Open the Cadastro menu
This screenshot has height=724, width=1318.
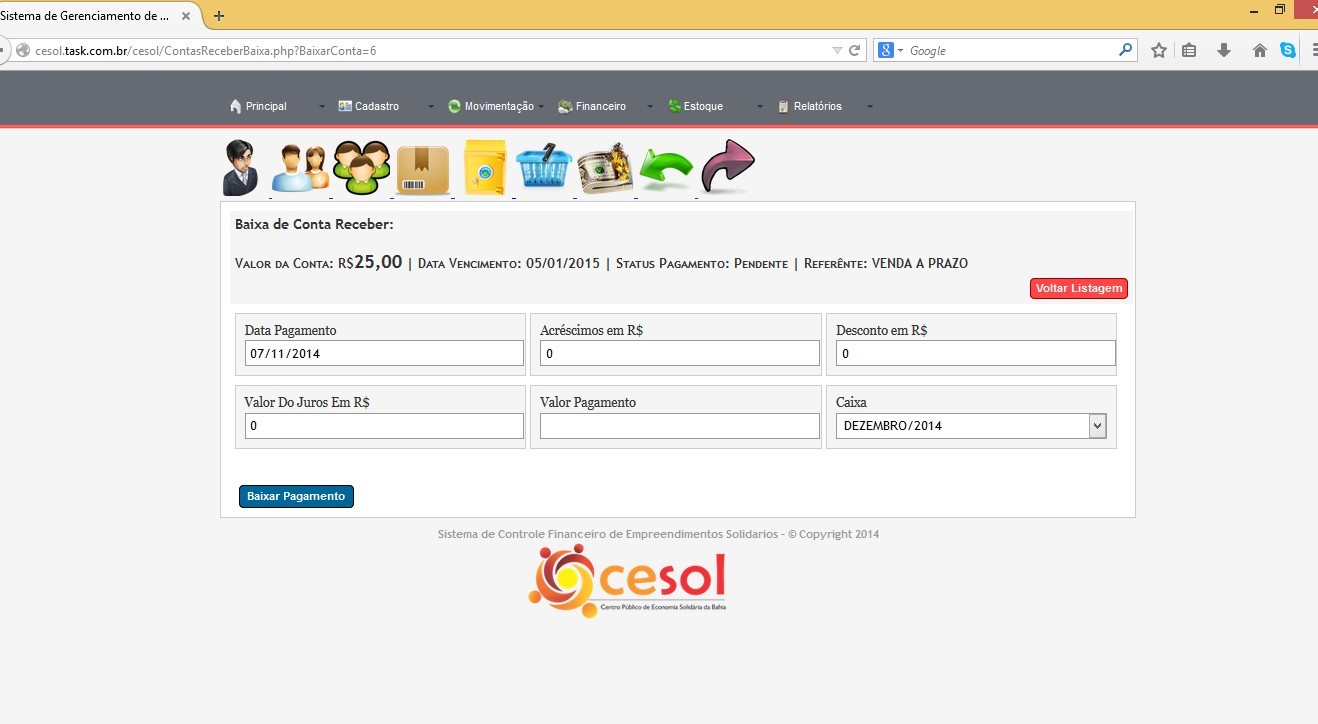pos(376,106)
